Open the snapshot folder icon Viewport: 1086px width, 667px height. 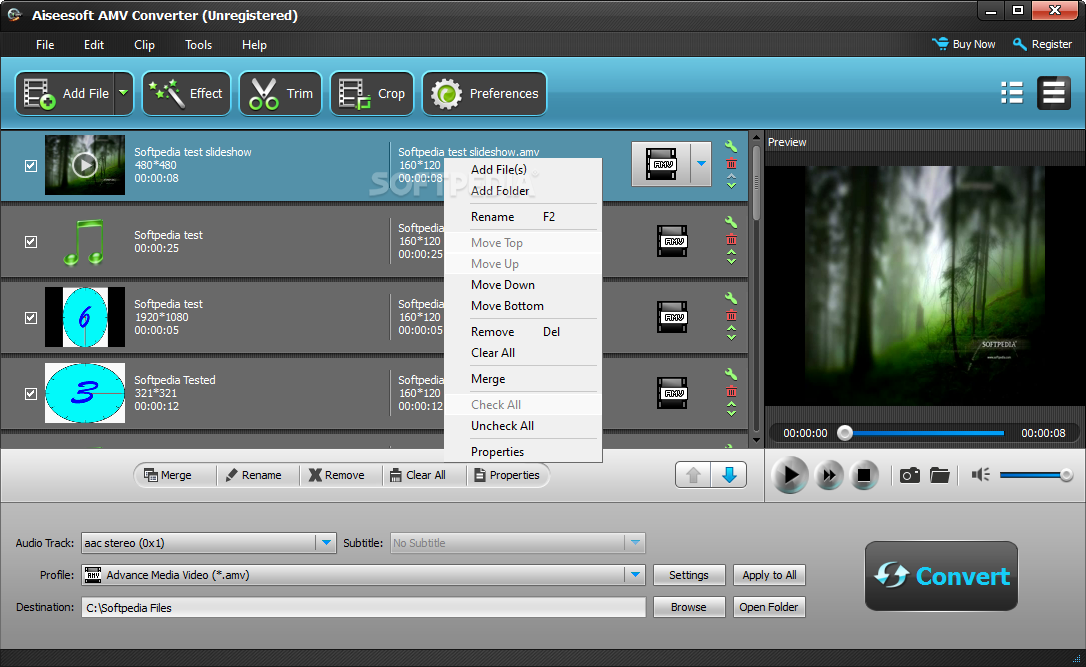(940, 475)
